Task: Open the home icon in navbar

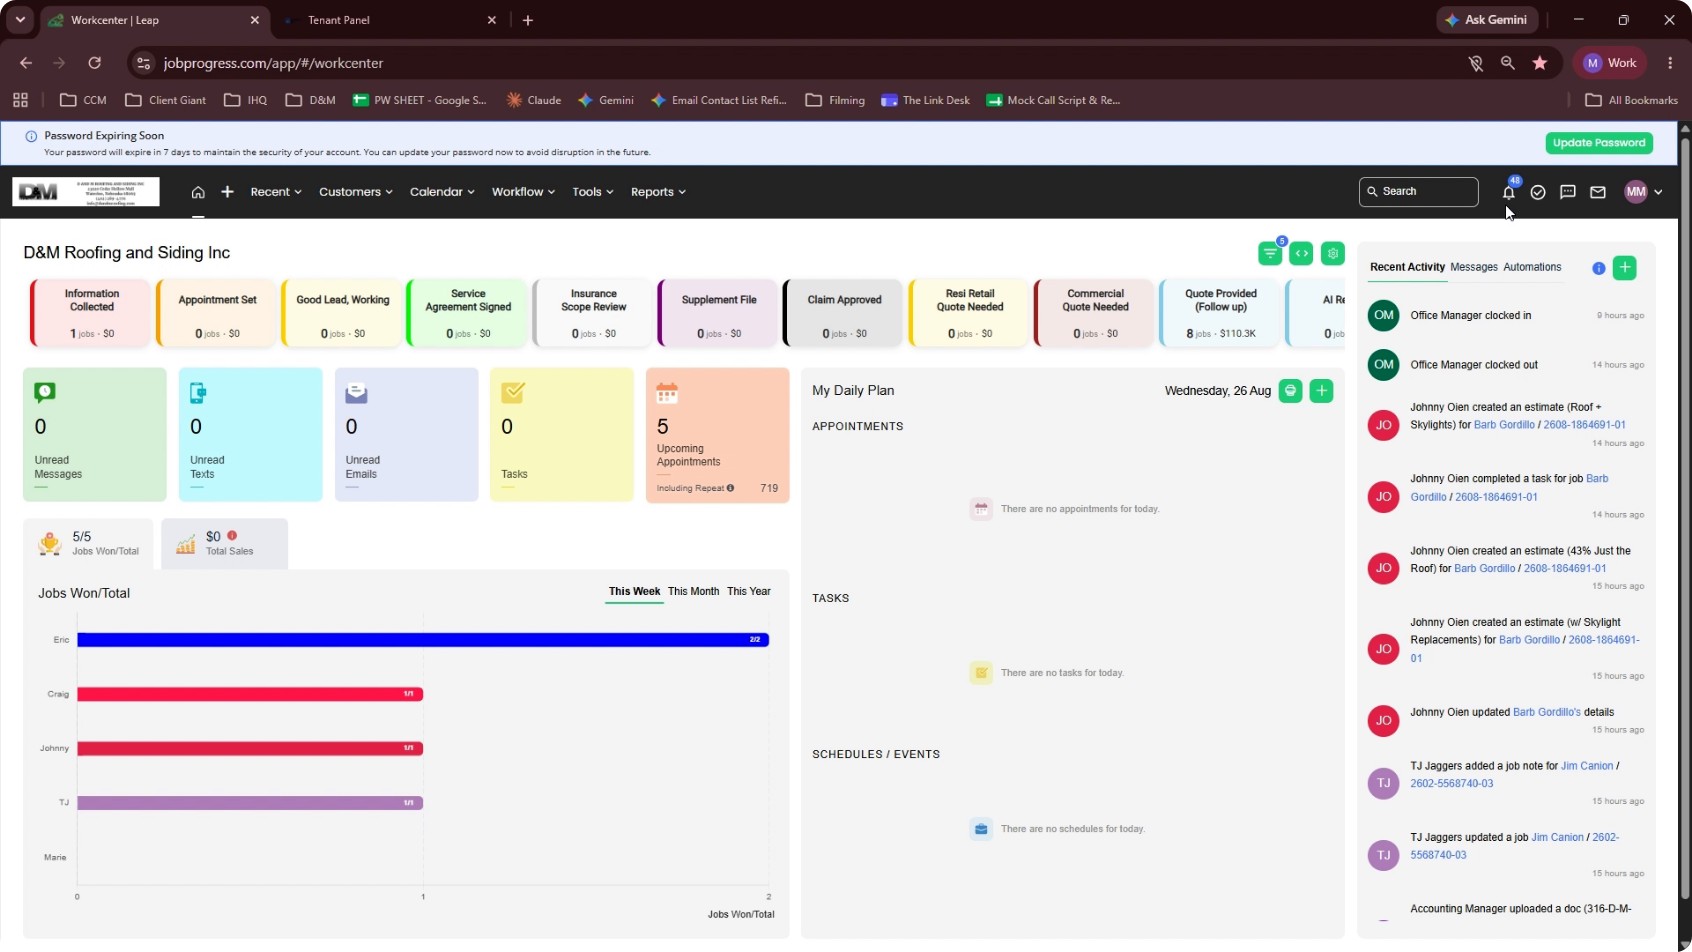Action: [198, 192]
